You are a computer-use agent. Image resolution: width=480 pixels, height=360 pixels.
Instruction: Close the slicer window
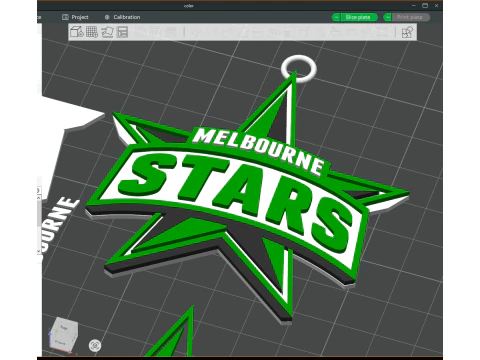[436, 6]
